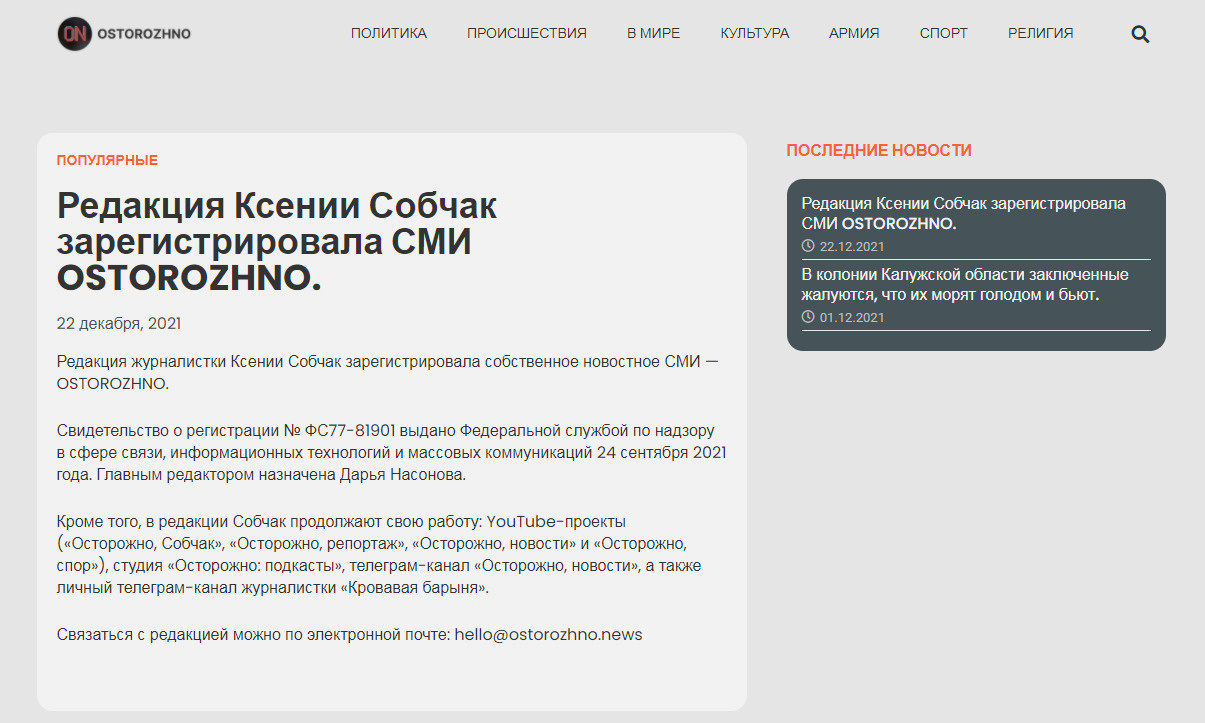Click the sidebar date 22.12.2021
This screenshot has width=1205, height=723.
click(852, 246)
